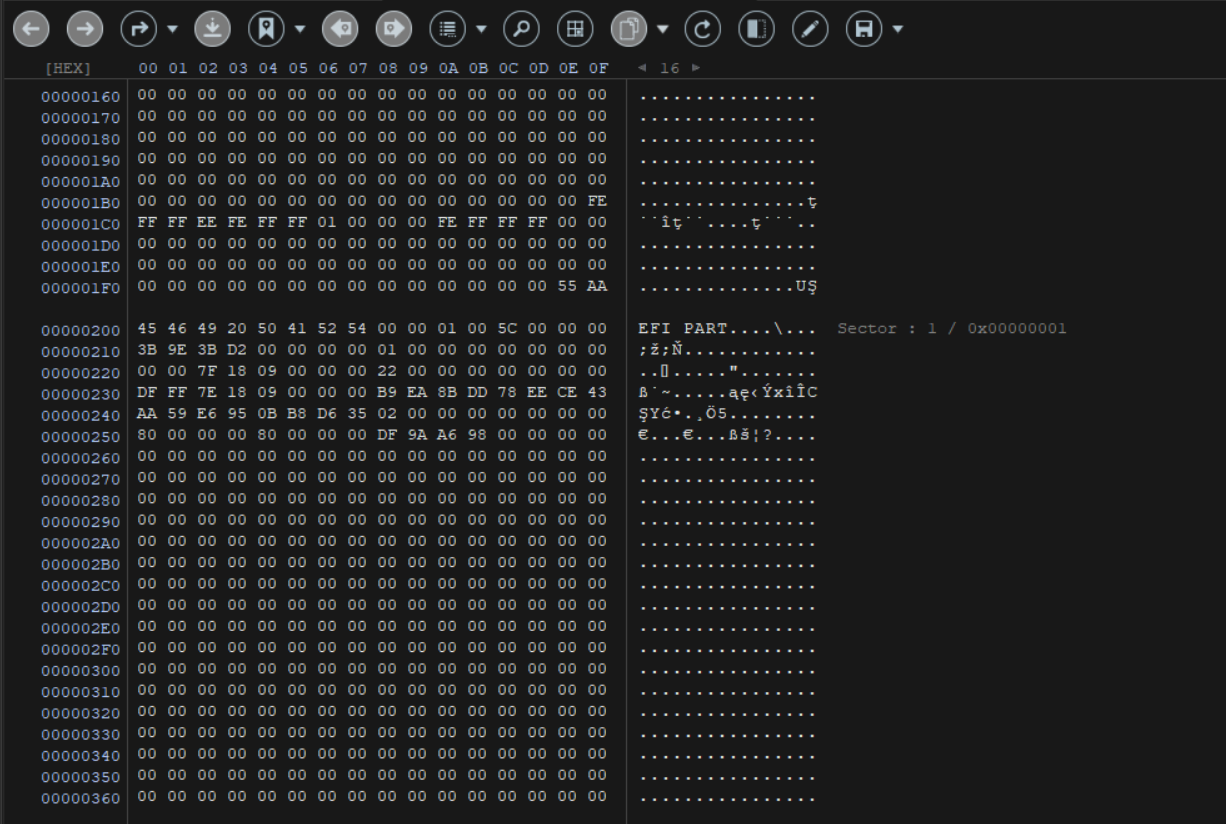Toggle the split panel view icon
The height and width of the screenshot is (824, 1226).
point(754,29)
